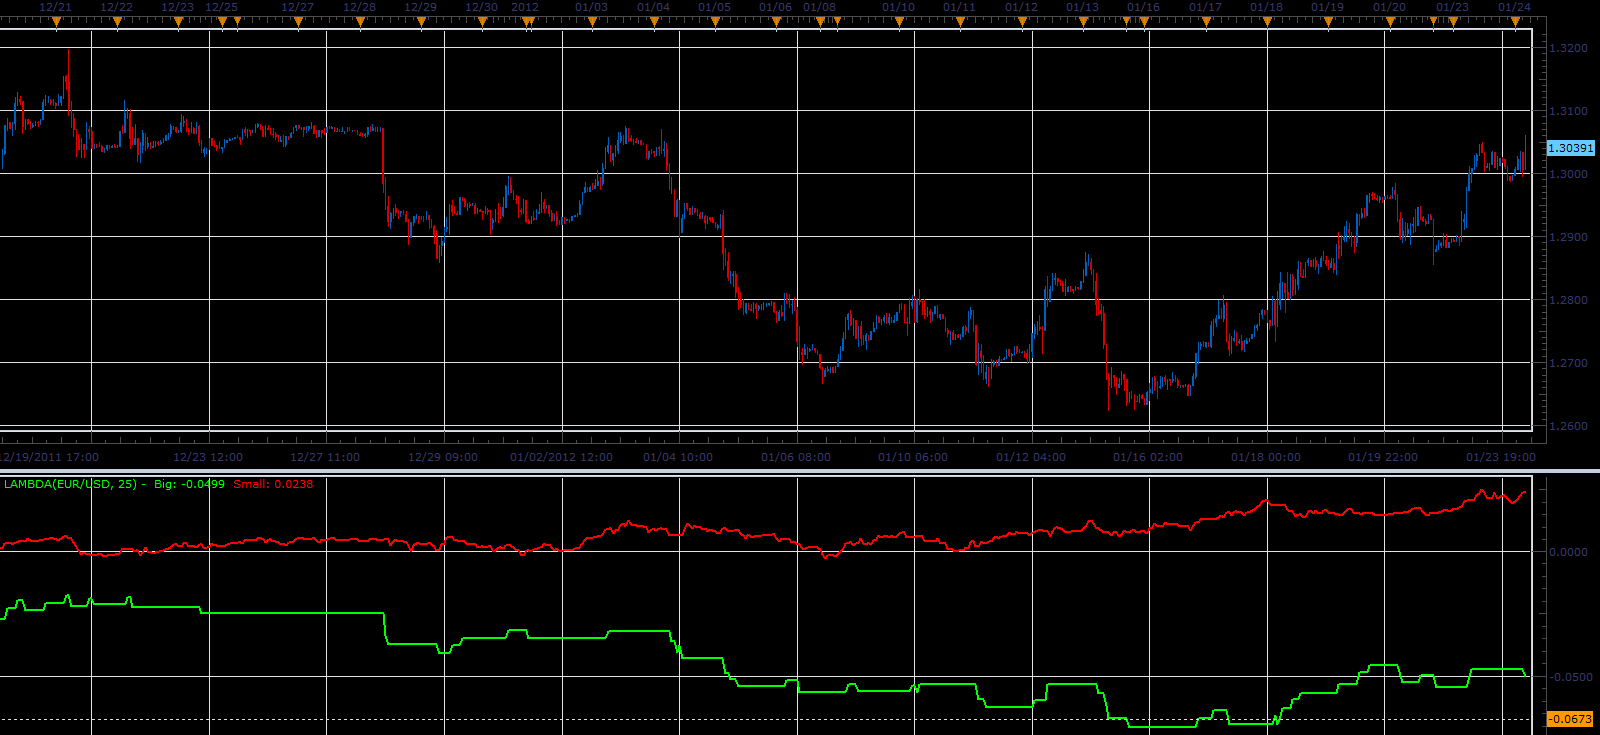
Task: Click the 1.2800 price axis label
Action: click(x=1568, y=300)
